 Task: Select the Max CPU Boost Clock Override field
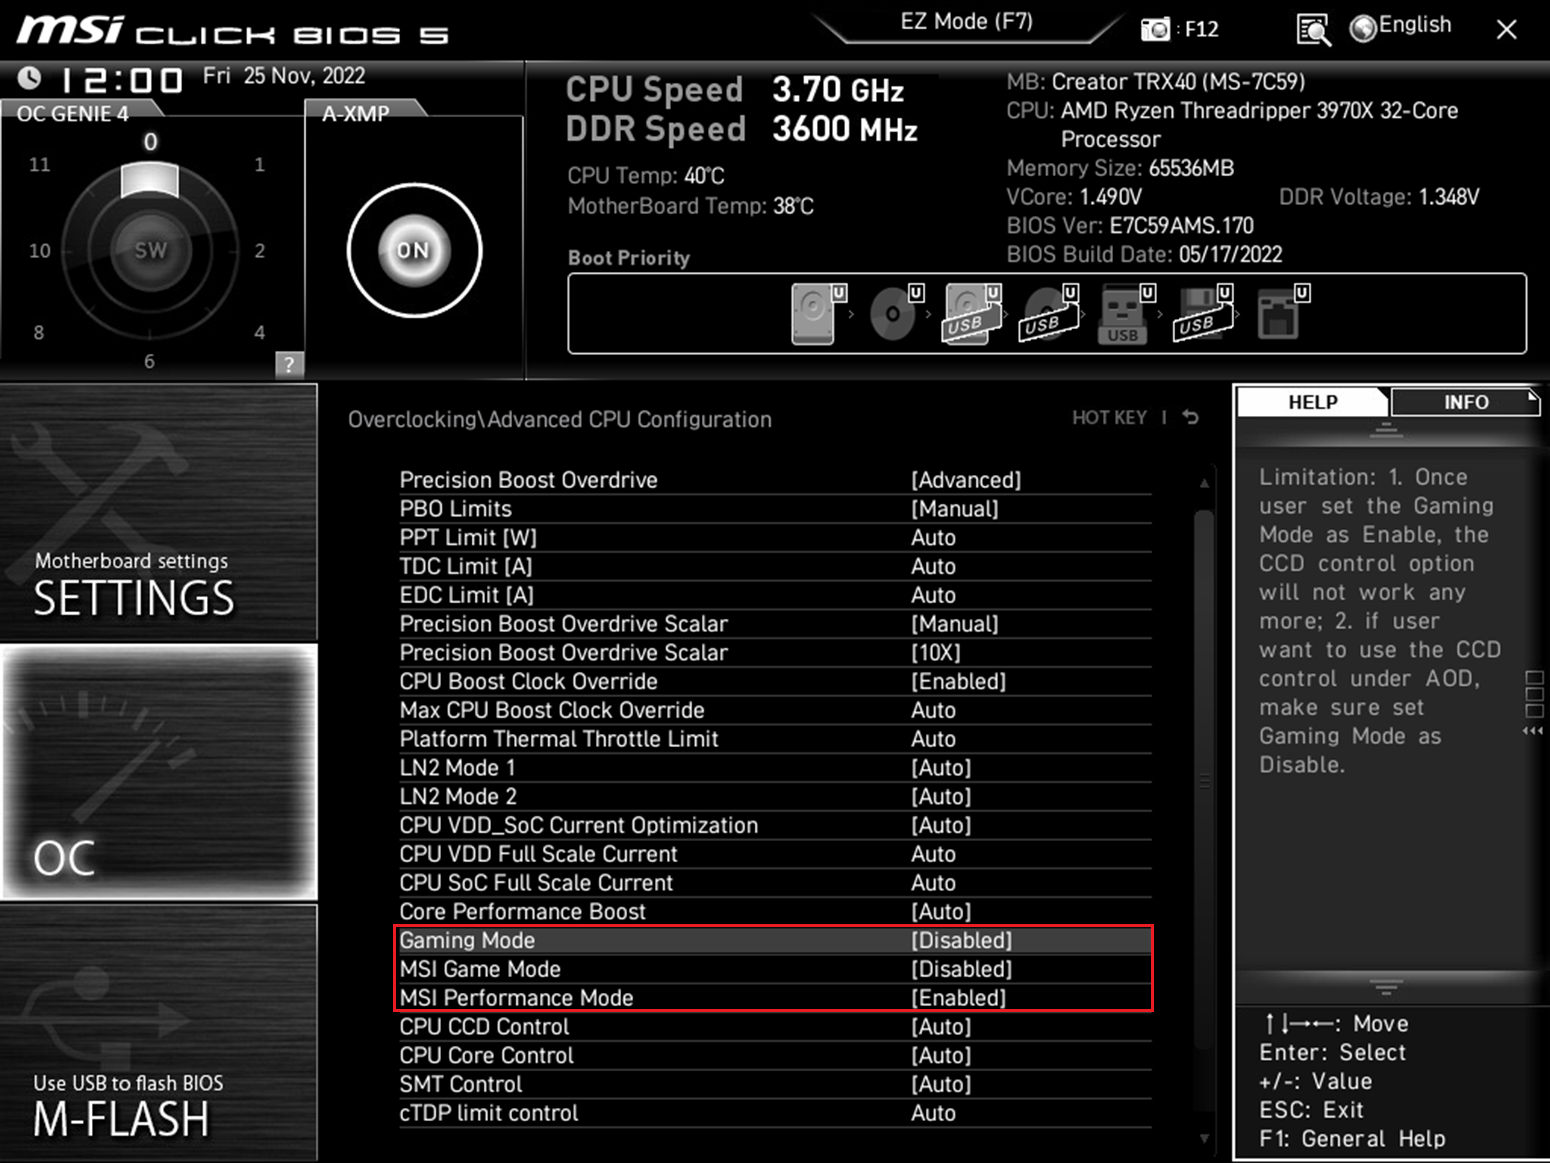point(775,710)
